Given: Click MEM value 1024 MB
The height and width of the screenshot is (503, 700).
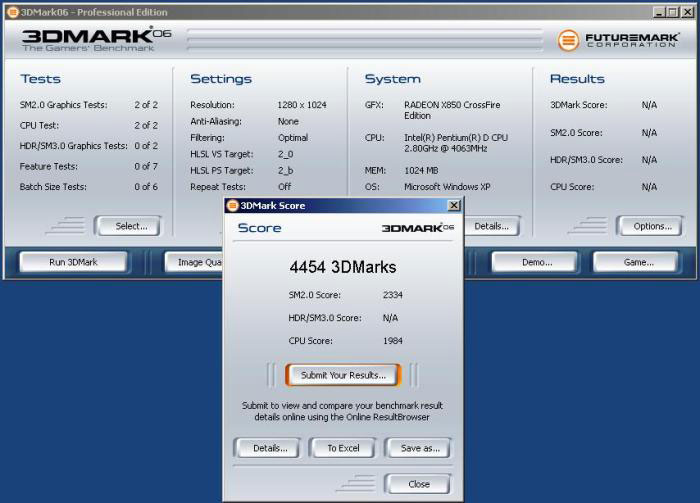Looking at the screenshot, I should (421, 170).
